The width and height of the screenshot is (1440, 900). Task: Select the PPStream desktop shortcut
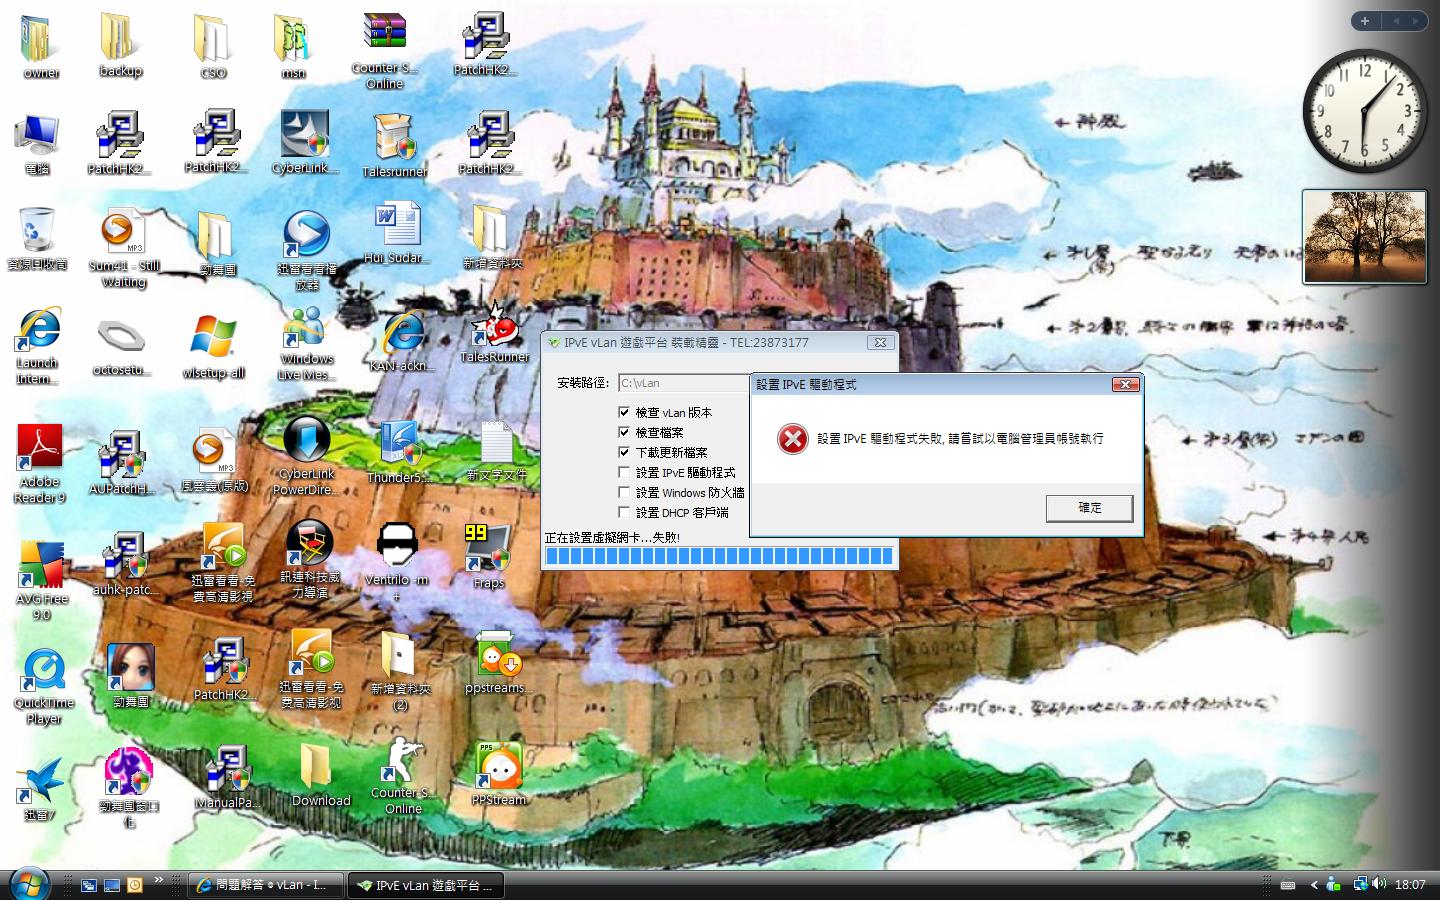[x=498, y=774]
